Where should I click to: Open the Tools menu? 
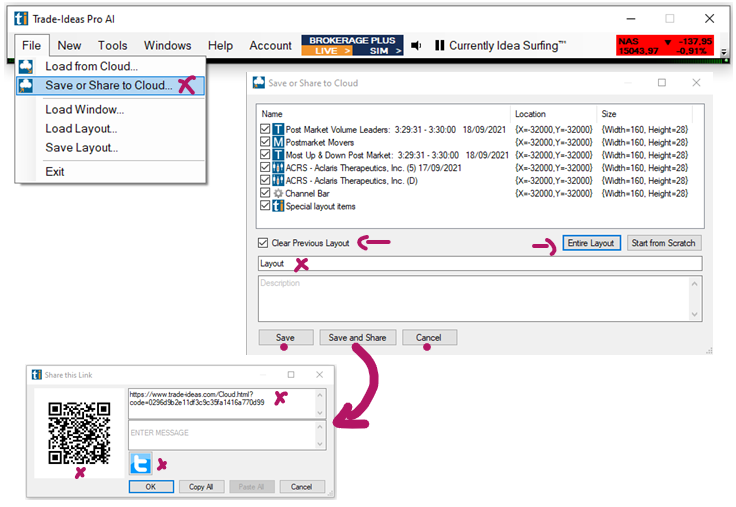click(x=112, y=45)
